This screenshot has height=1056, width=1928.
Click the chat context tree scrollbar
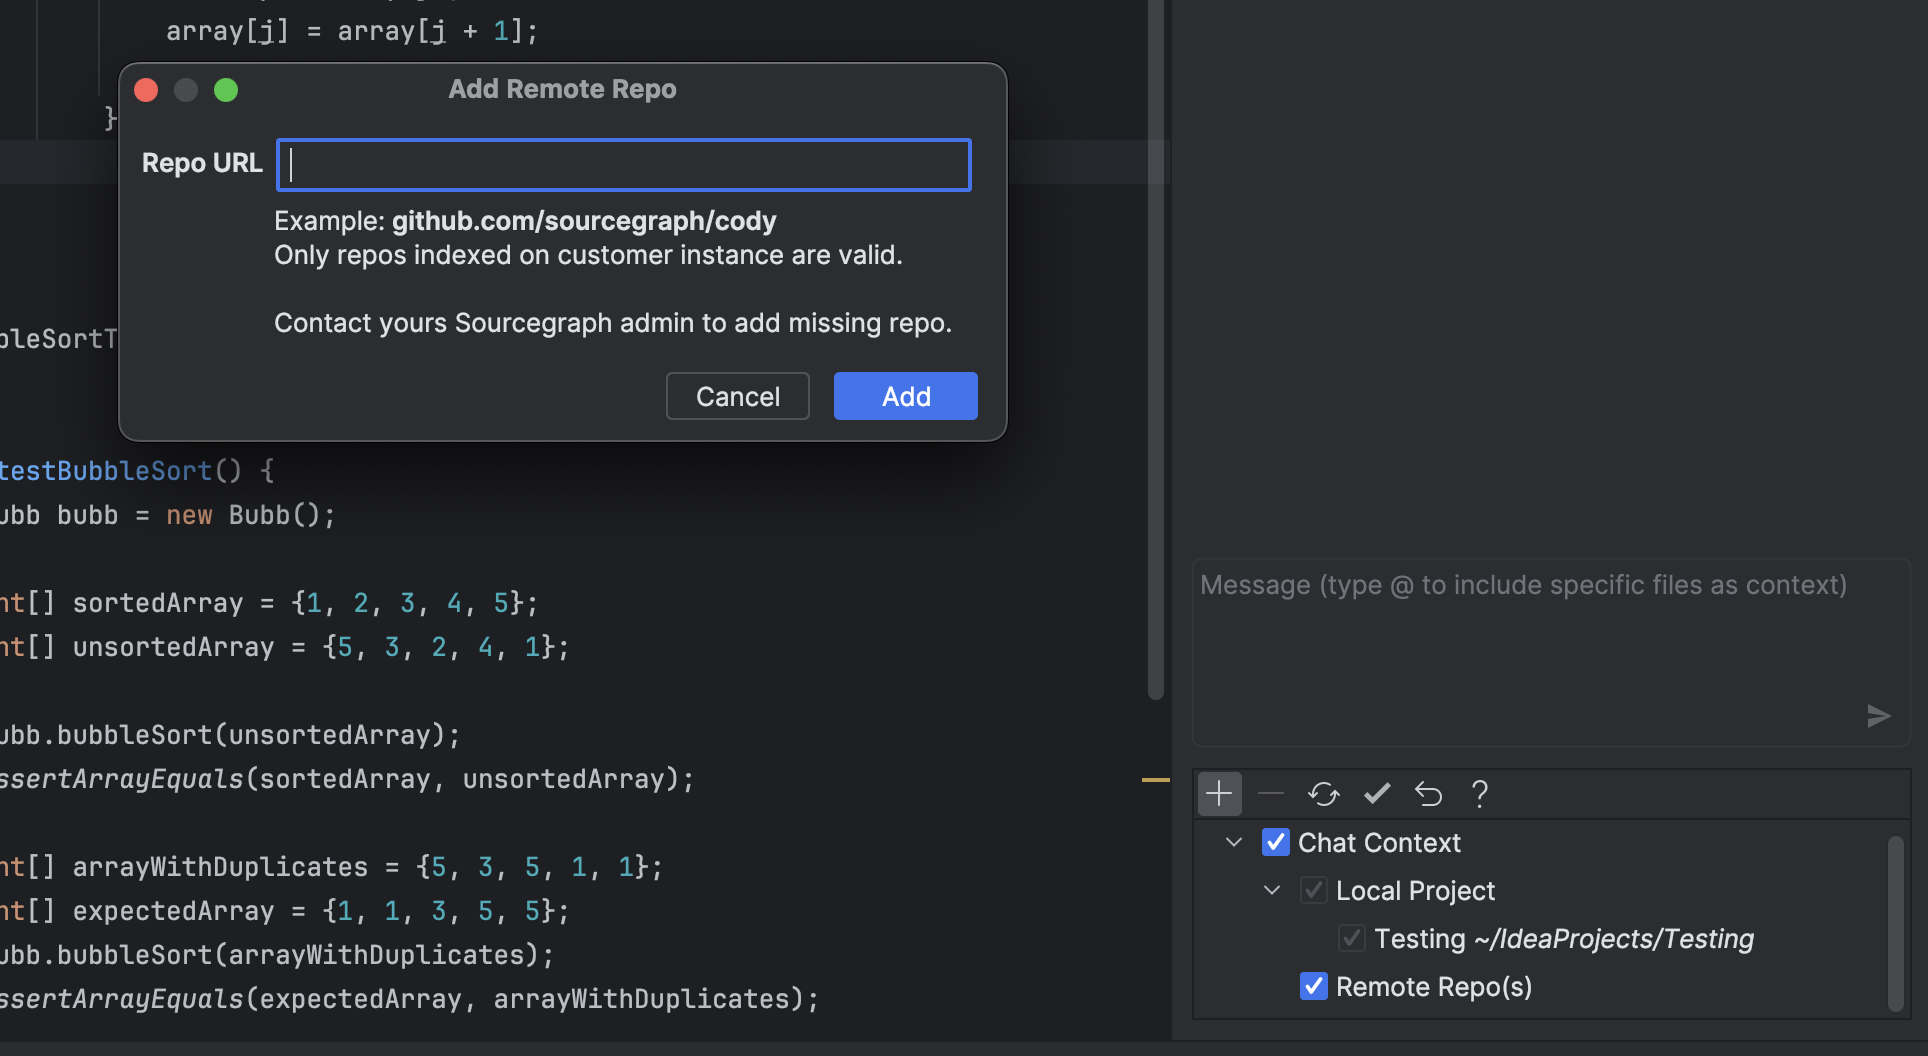(x=1895, y=924)
